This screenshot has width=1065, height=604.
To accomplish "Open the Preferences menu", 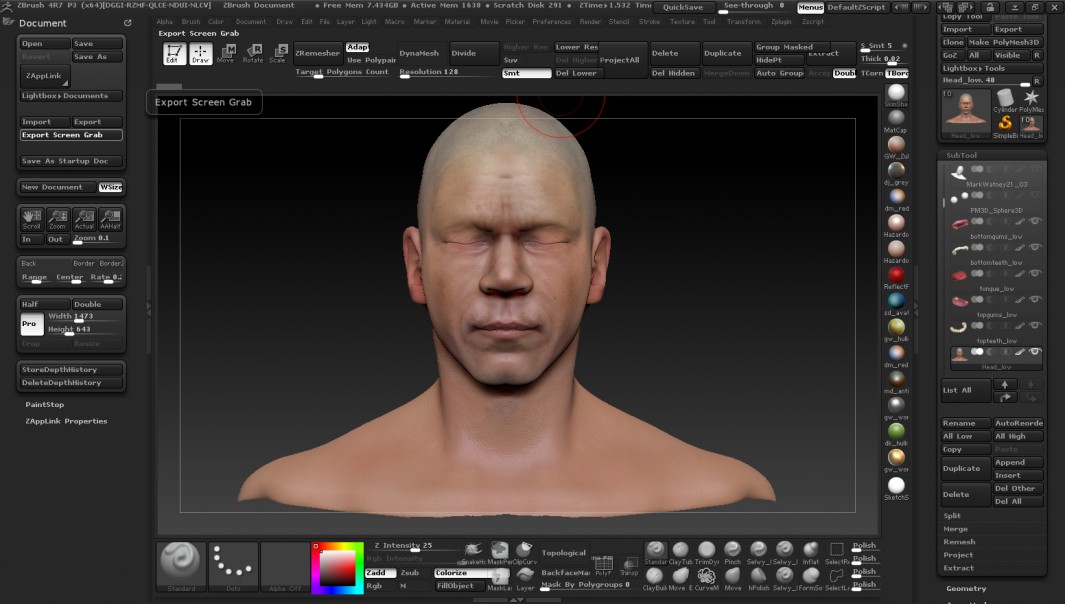I will pos(552,22).
